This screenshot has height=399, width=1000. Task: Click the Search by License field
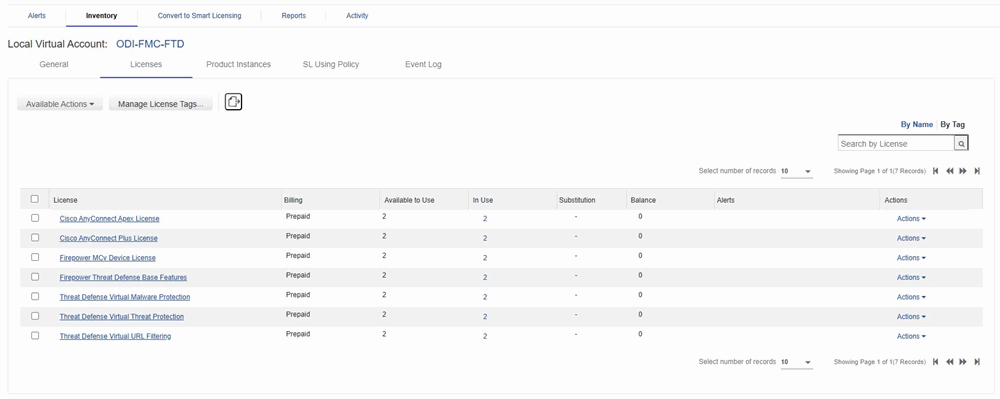point(896,144)
